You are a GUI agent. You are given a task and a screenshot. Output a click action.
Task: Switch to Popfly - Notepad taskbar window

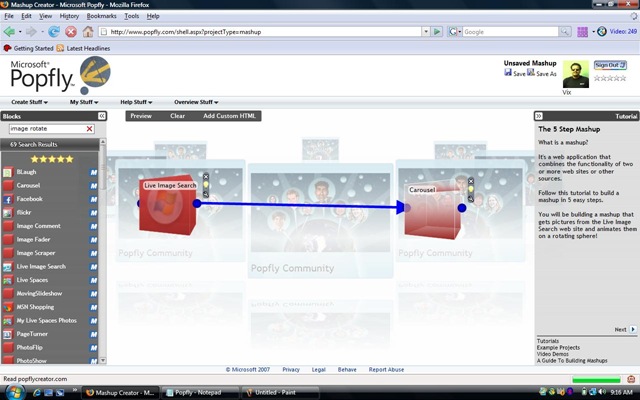click(199, 393)
